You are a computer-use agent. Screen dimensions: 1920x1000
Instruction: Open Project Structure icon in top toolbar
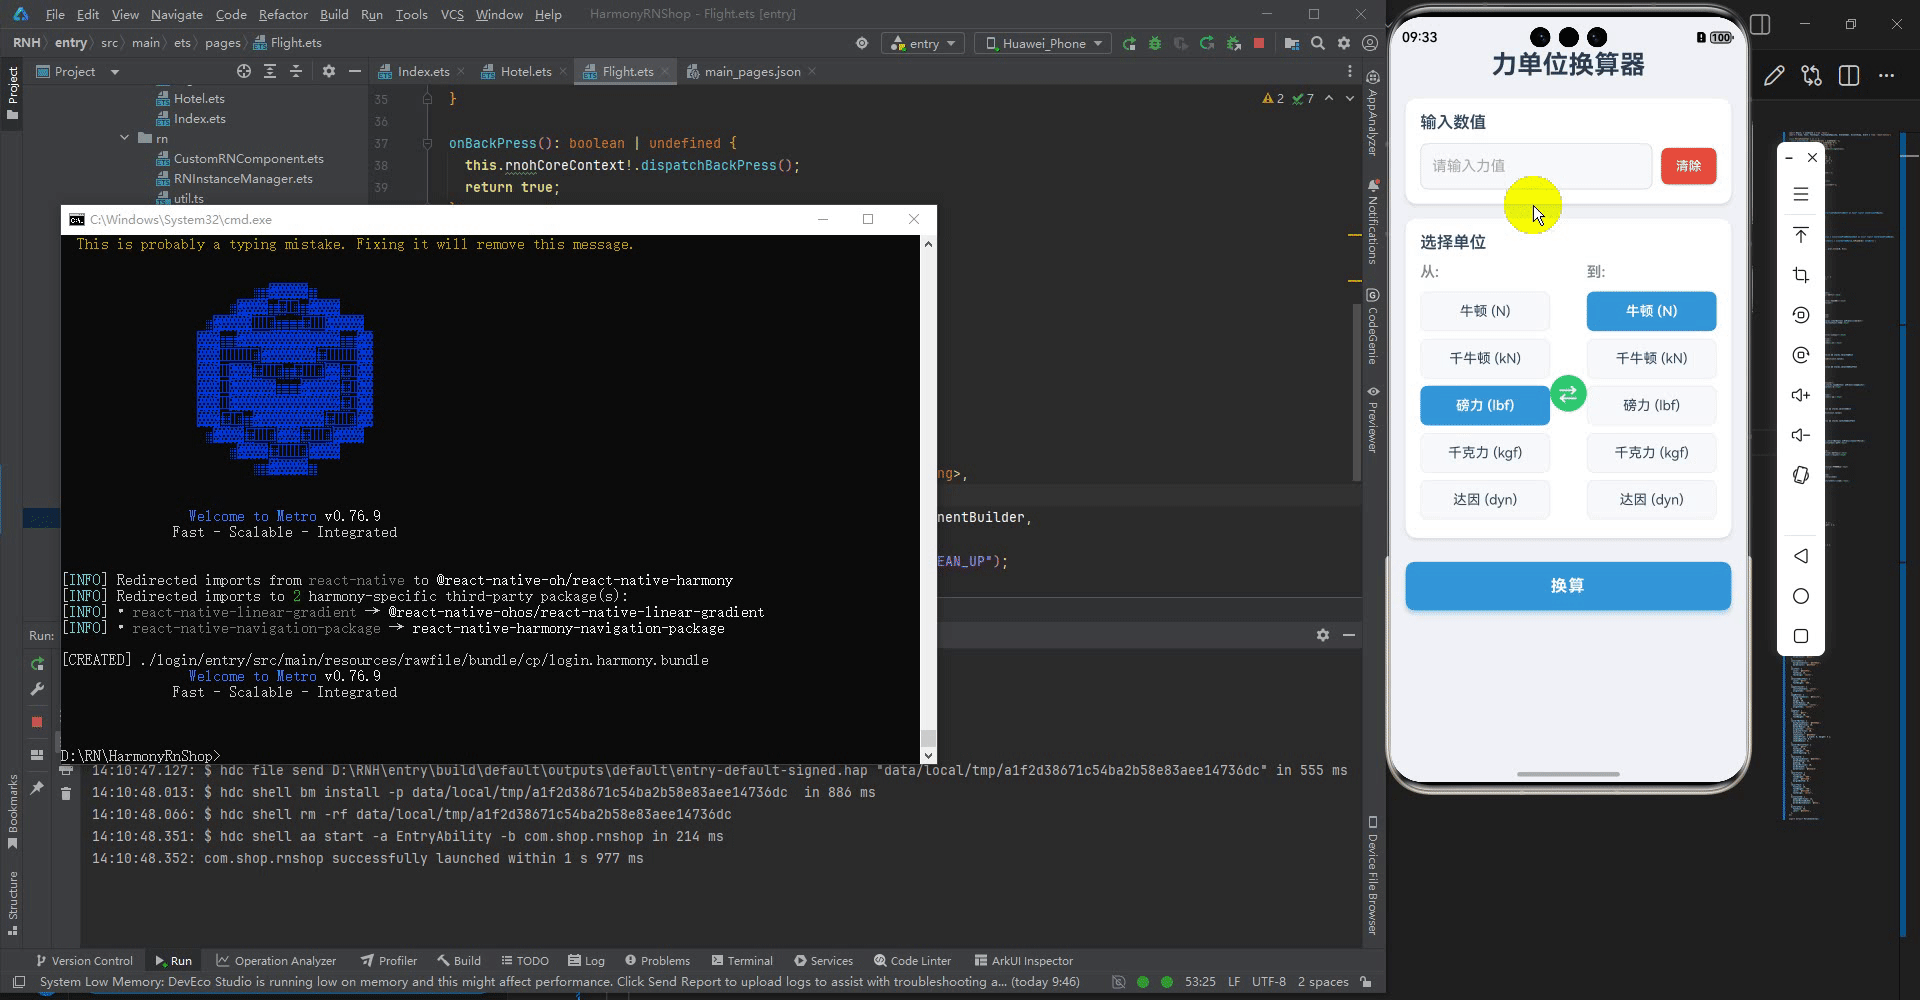pos(1292,44)
